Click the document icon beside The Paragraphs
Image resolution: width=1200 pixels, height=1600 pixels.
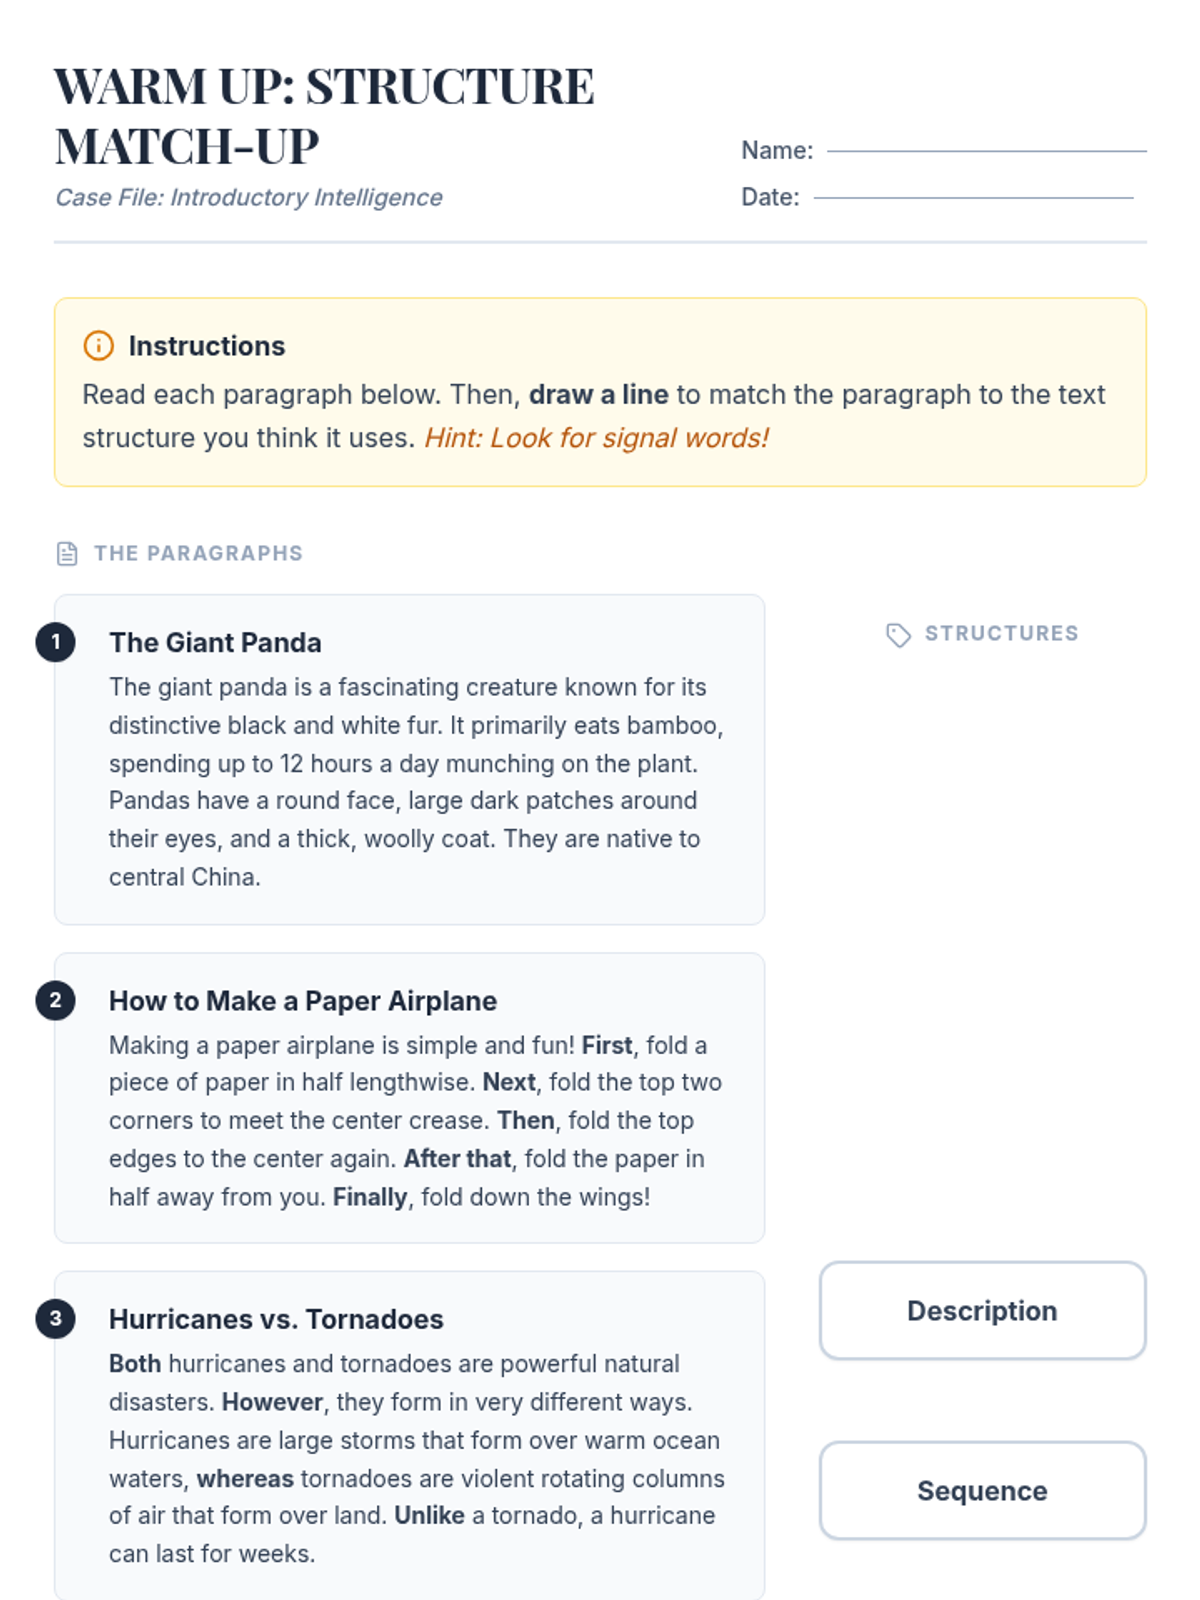click(67, 554)
